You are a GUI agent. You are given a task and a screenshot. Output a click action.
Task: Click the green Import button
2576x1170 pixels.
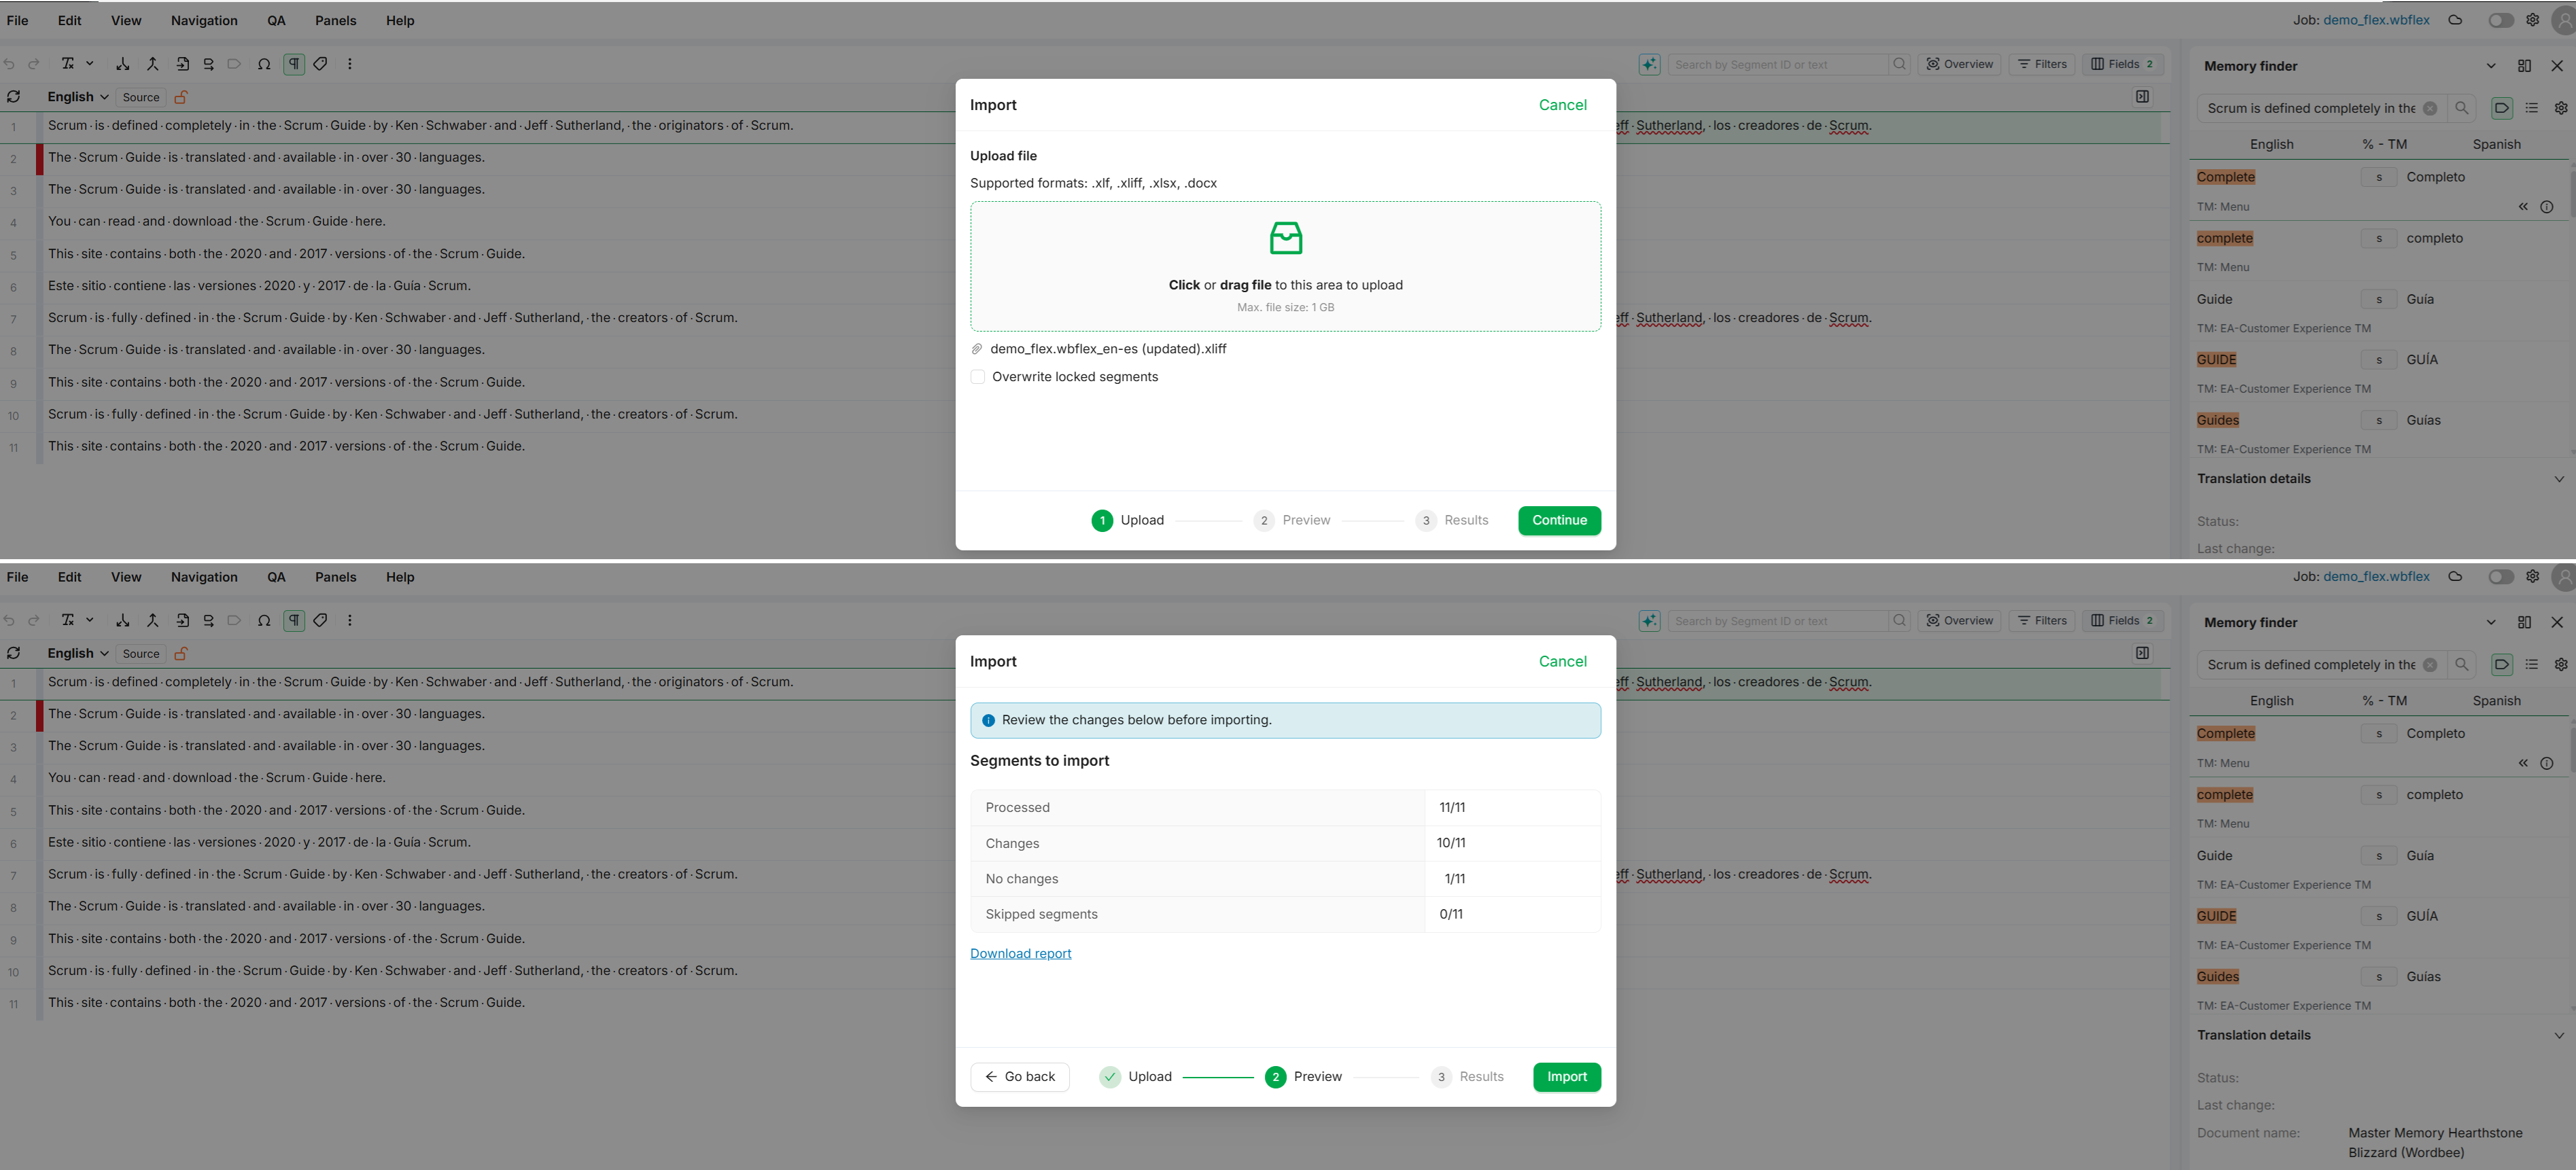click(1567, 1077)
